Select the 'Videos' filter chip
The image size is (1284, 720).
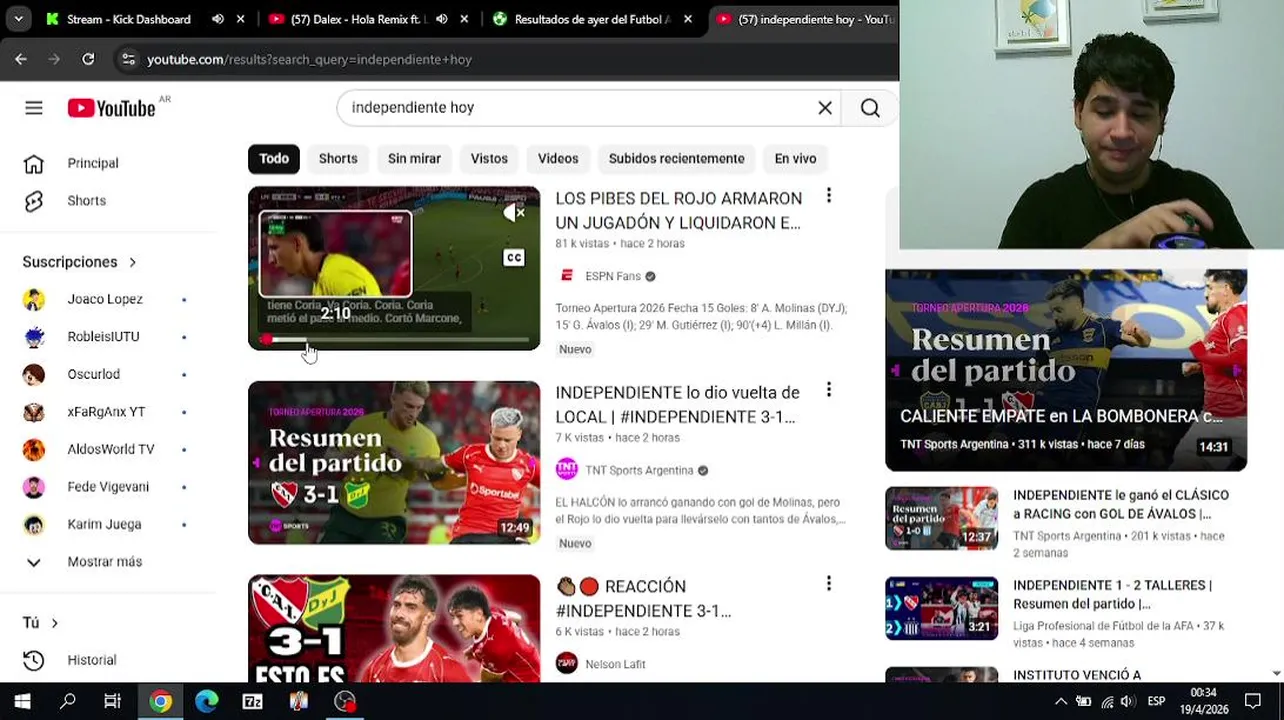tap(558, 159)
